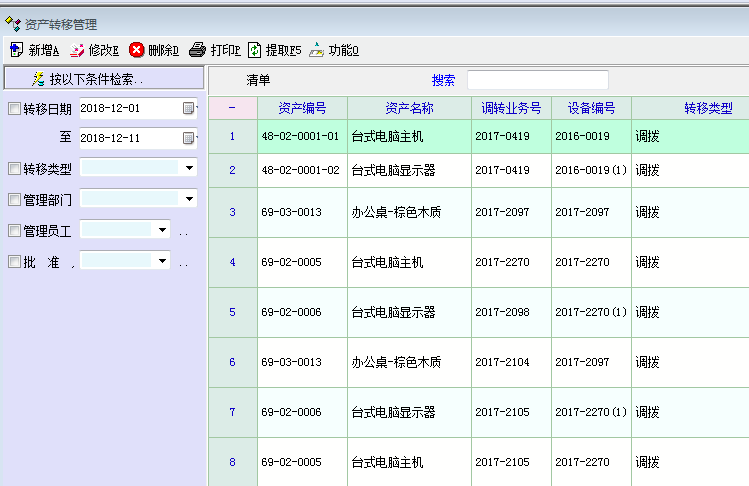749x486 pixels.
Task: Click the 资产名称 column header
Action: 409,108
